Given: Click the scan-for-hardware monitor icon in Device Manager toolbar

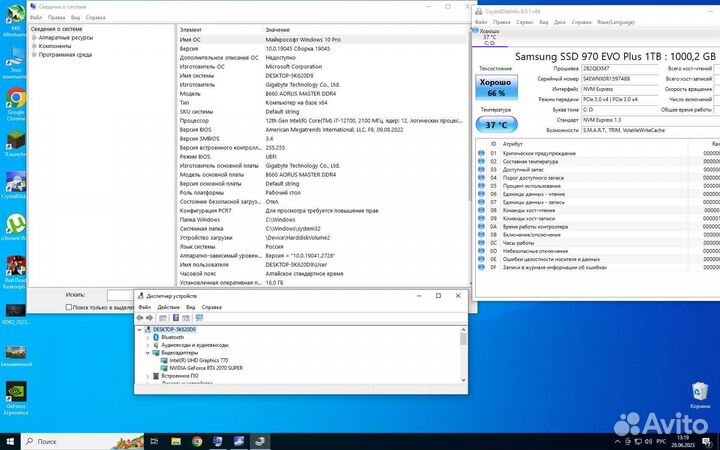Looking at the screenshot, I should click(x=199, y=318).
